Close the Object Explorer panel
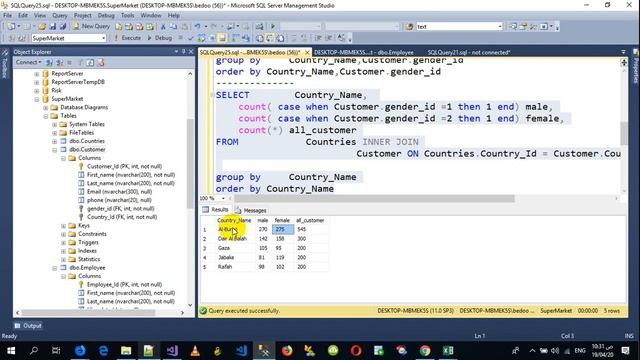 [191, 52]
